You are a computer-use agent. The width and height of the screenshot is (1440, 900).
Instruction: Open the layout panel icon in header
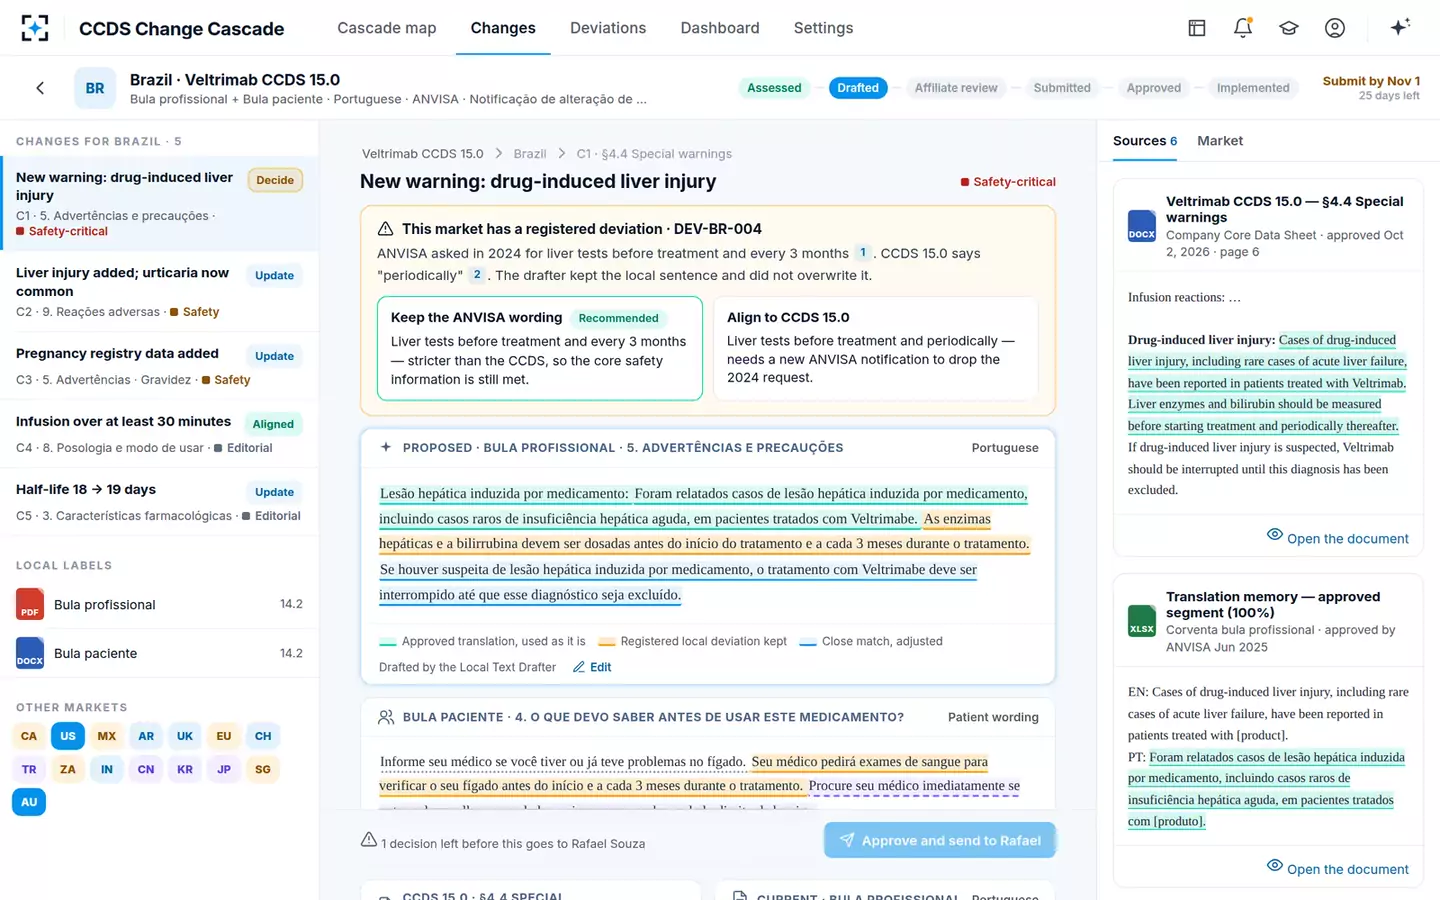point(1197,28)
